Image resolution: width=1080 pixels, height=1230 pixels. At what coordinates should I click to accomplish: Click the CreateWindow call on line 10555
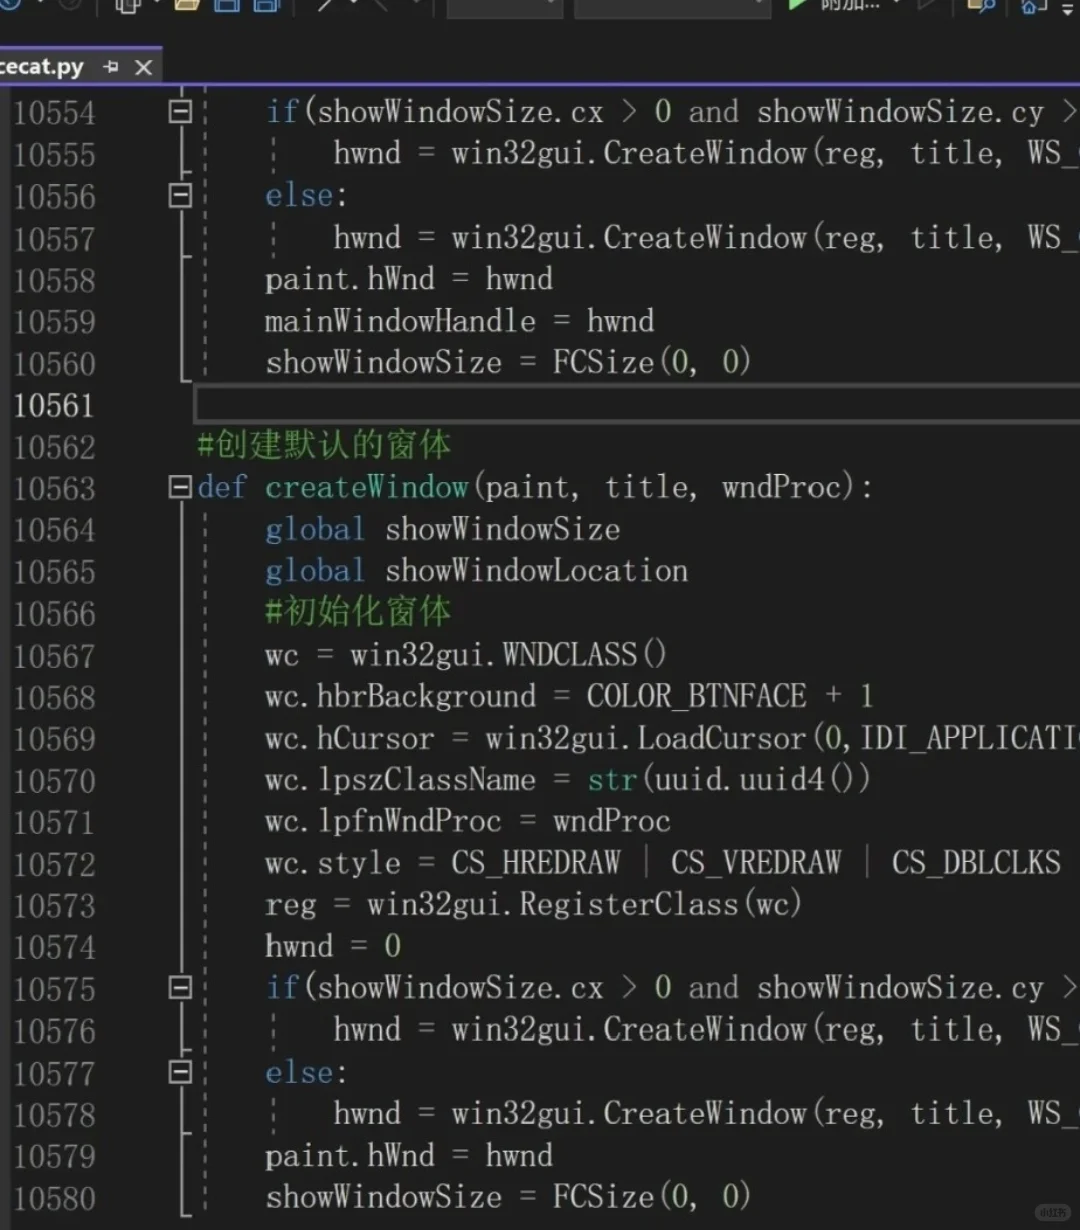(x=706, y=153)
